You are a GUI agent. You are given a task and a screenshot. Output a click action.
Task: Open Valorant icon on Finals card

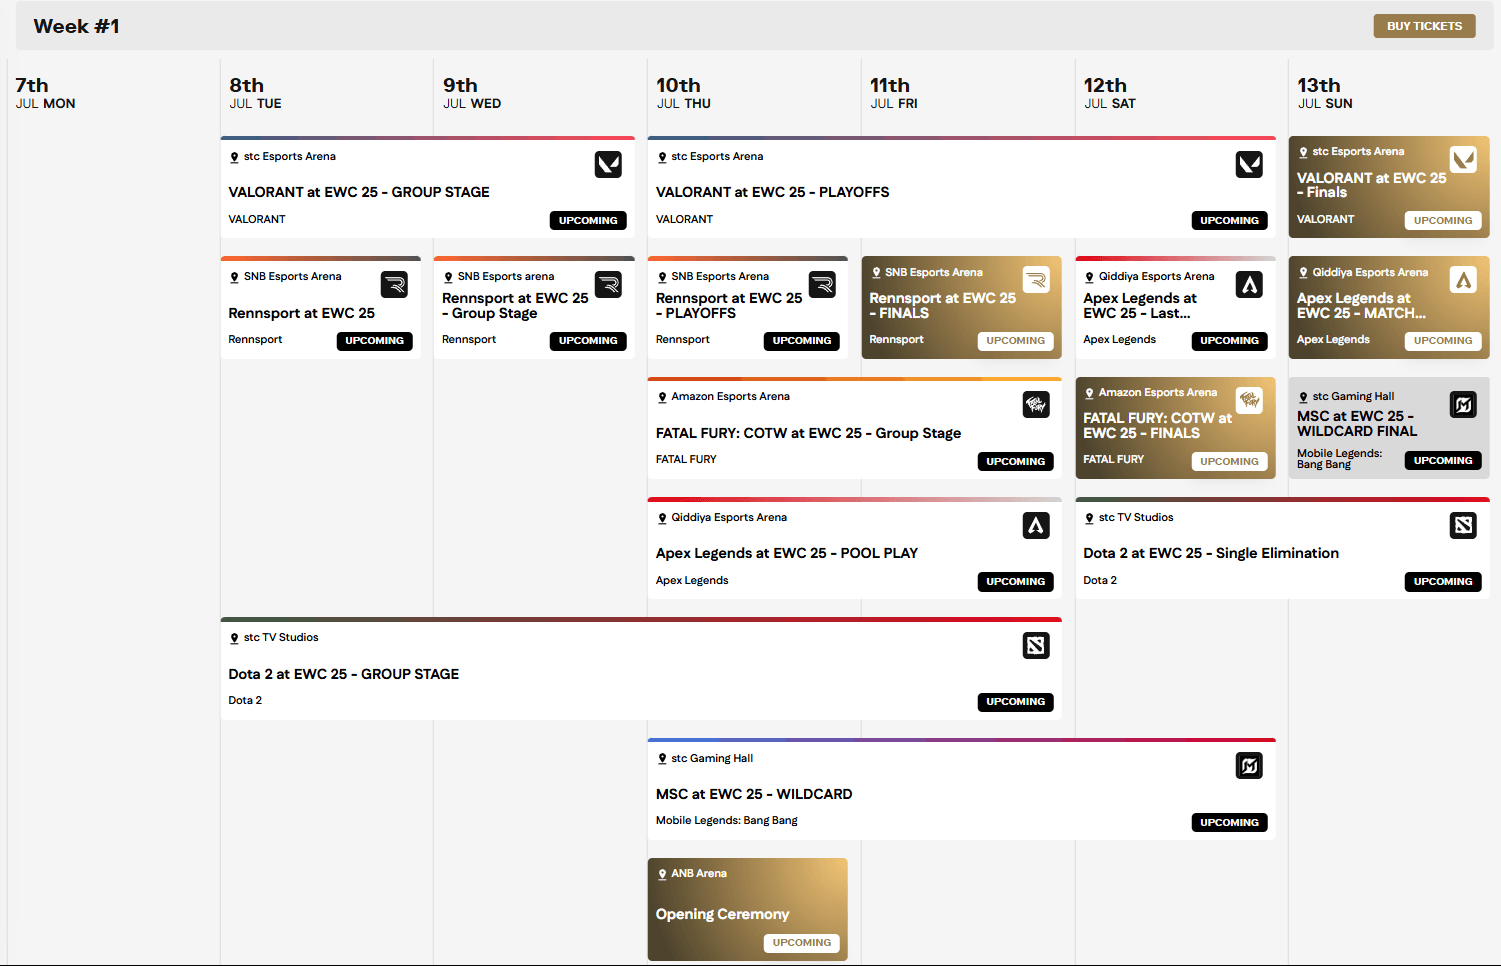1463,160
